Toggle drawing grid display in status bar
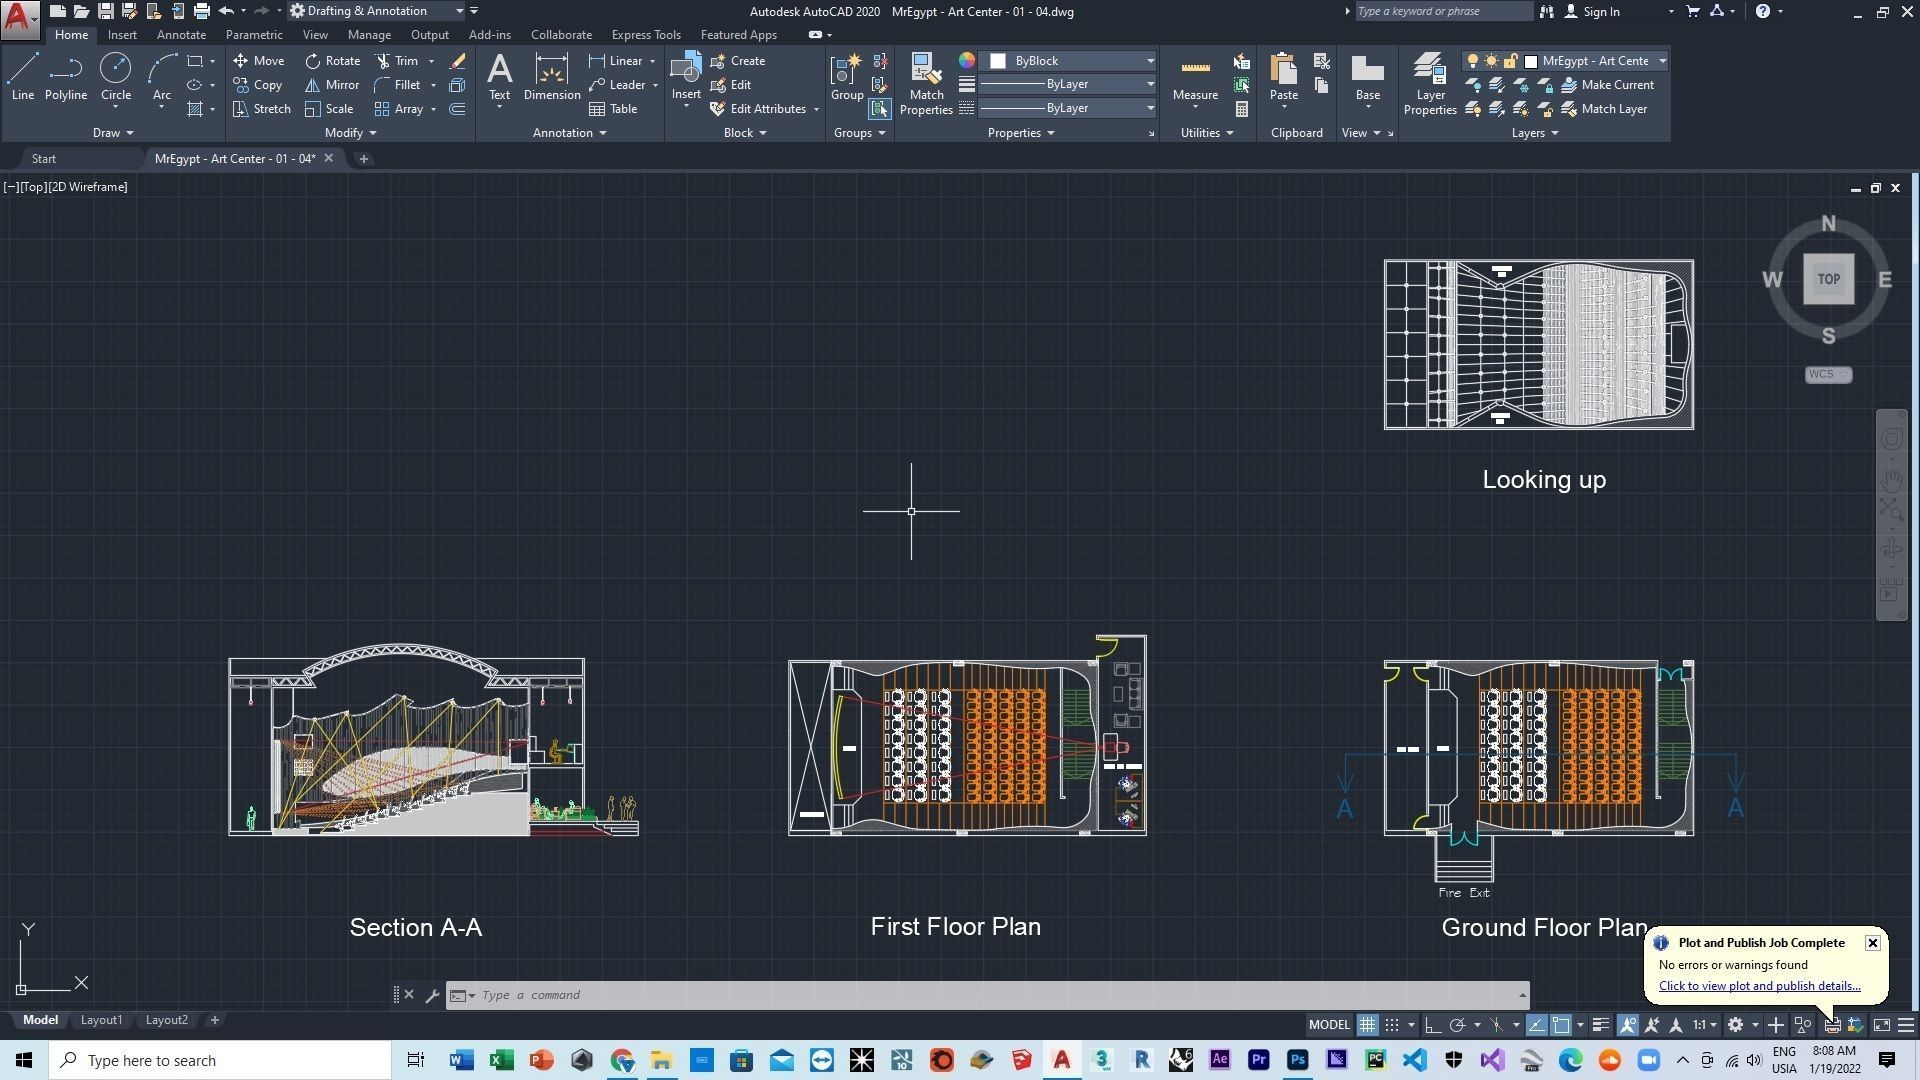 tap(1367, 1025)
